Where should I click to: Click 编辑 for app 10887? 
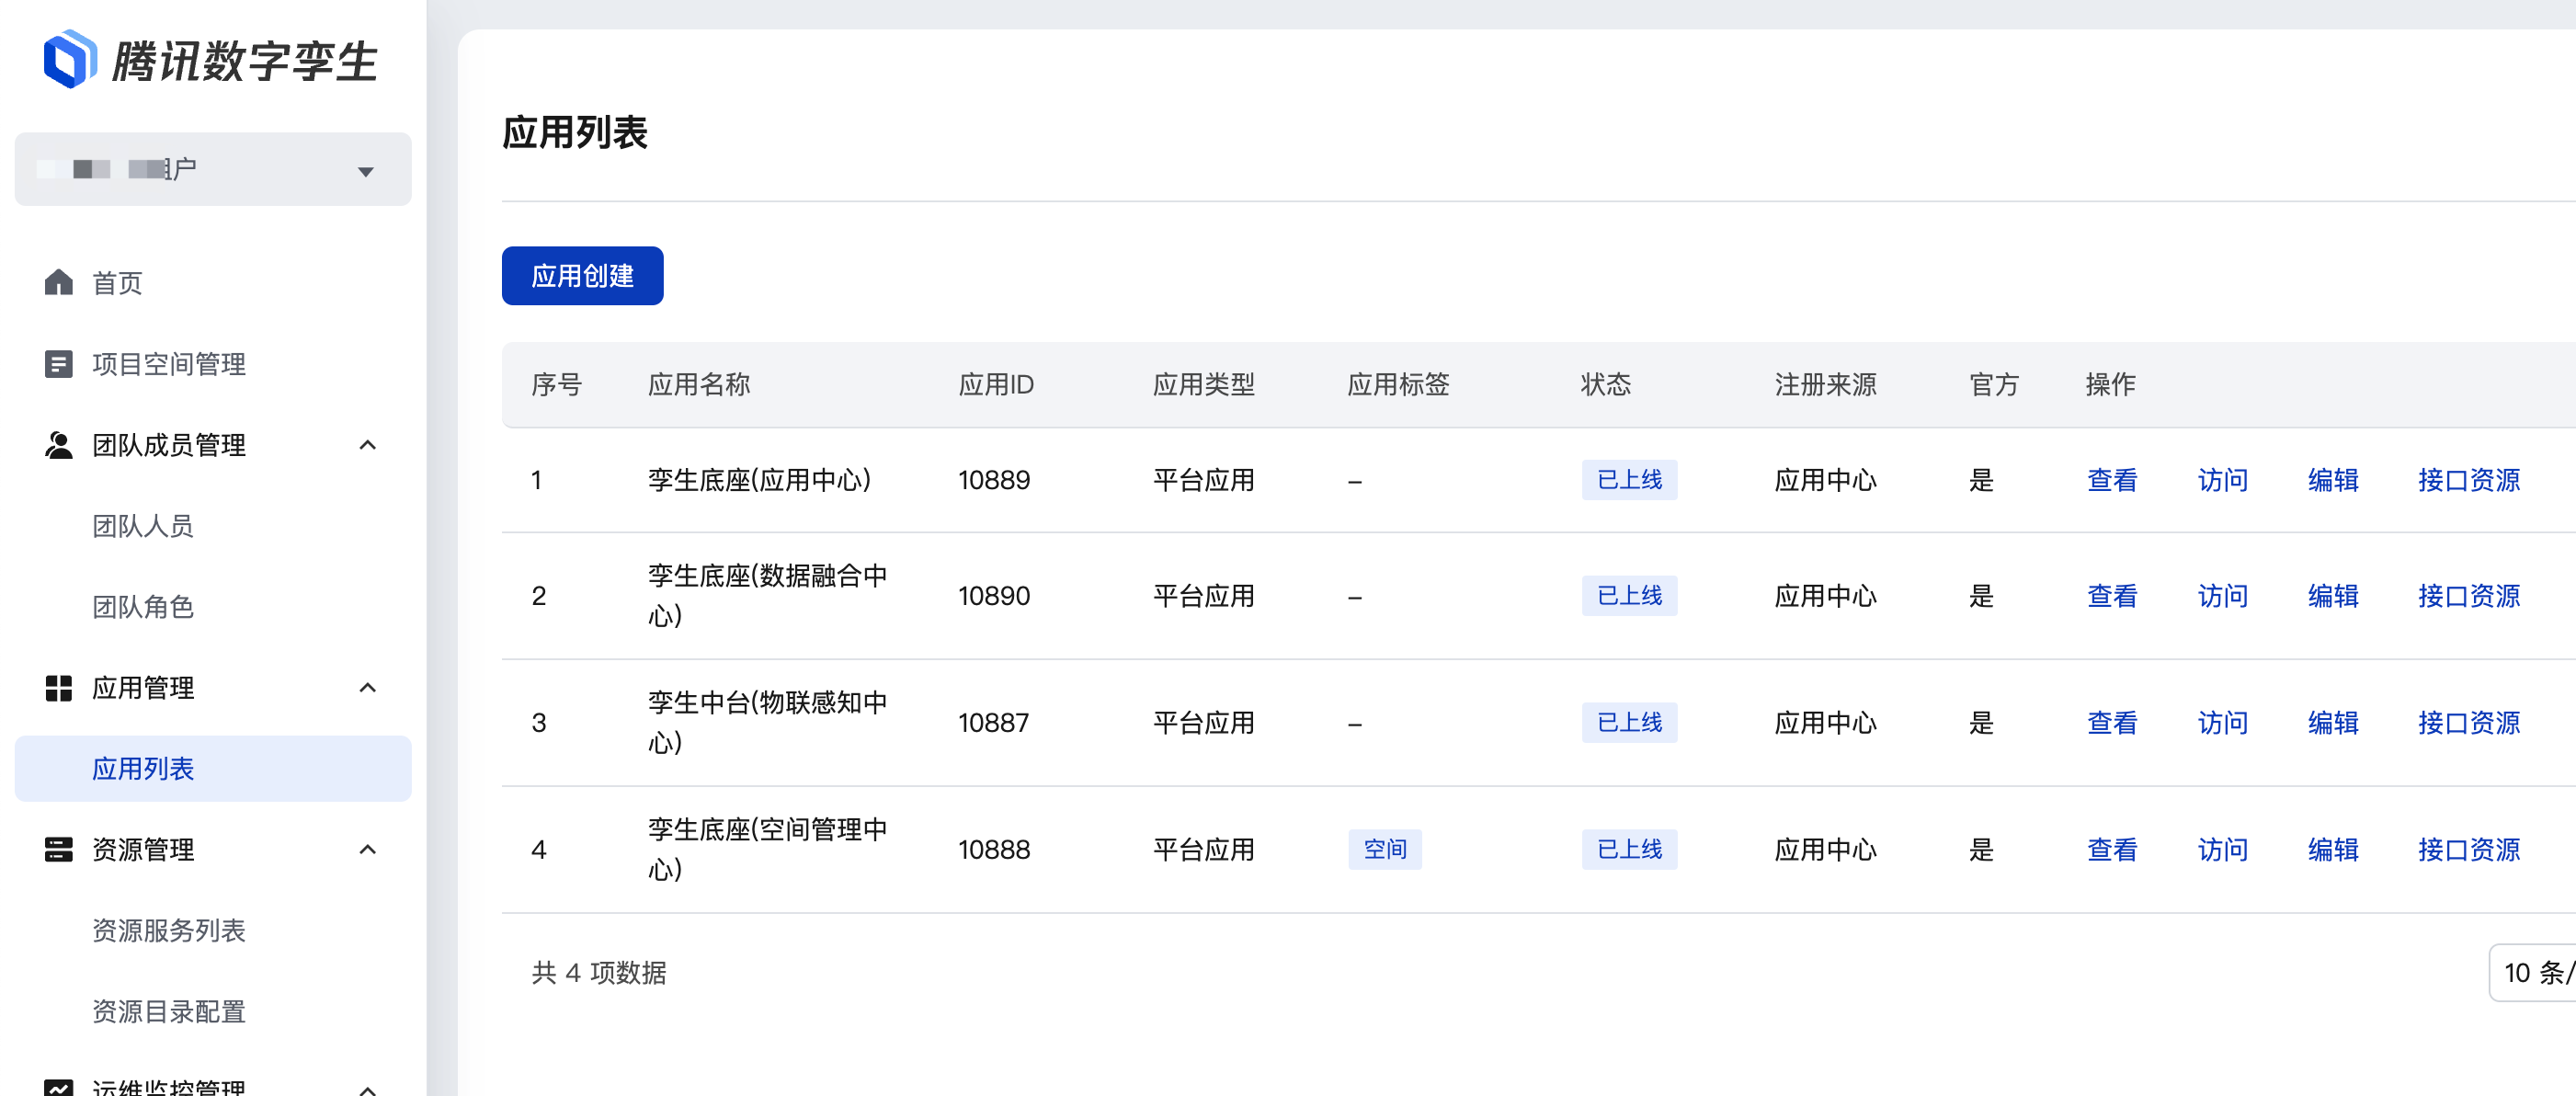pyautogui.click(x=2332, y=723)
